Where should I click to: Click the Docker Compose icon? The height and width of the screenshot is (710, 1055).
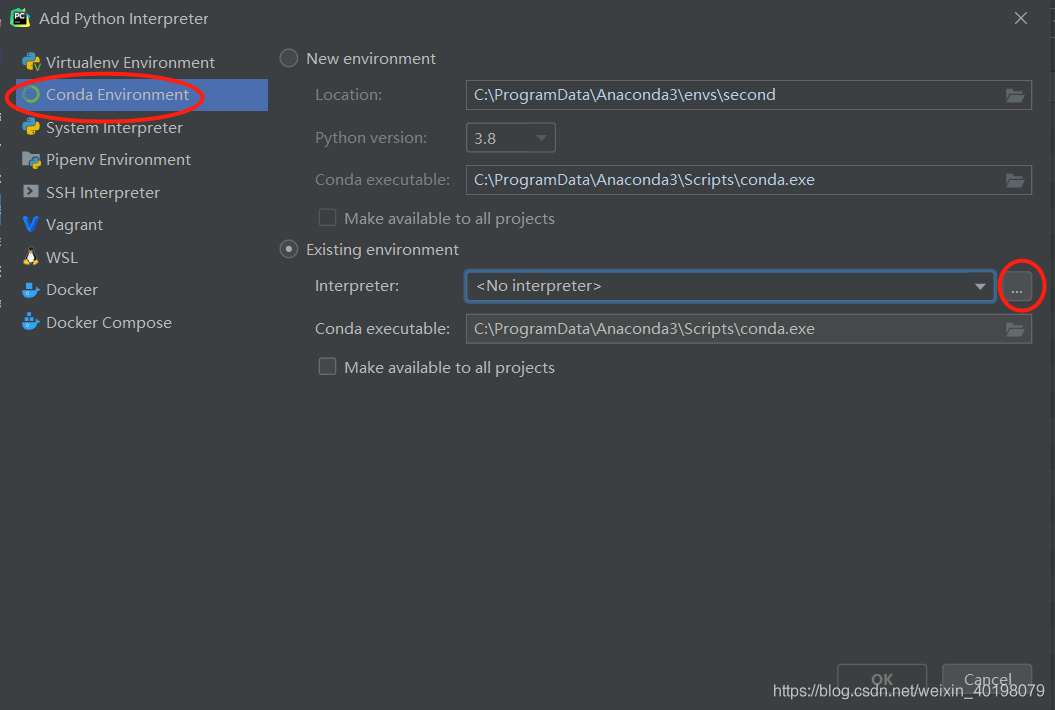coord(31,322)
